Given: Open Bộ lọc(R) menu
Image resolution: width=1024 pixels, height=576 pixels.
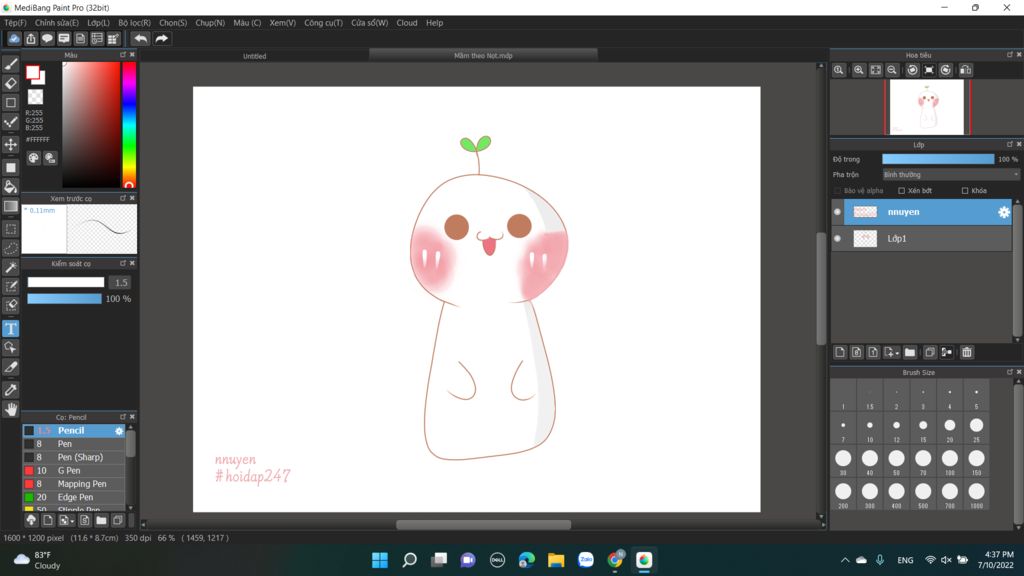Looking at the screenshot, I should 135,23.
